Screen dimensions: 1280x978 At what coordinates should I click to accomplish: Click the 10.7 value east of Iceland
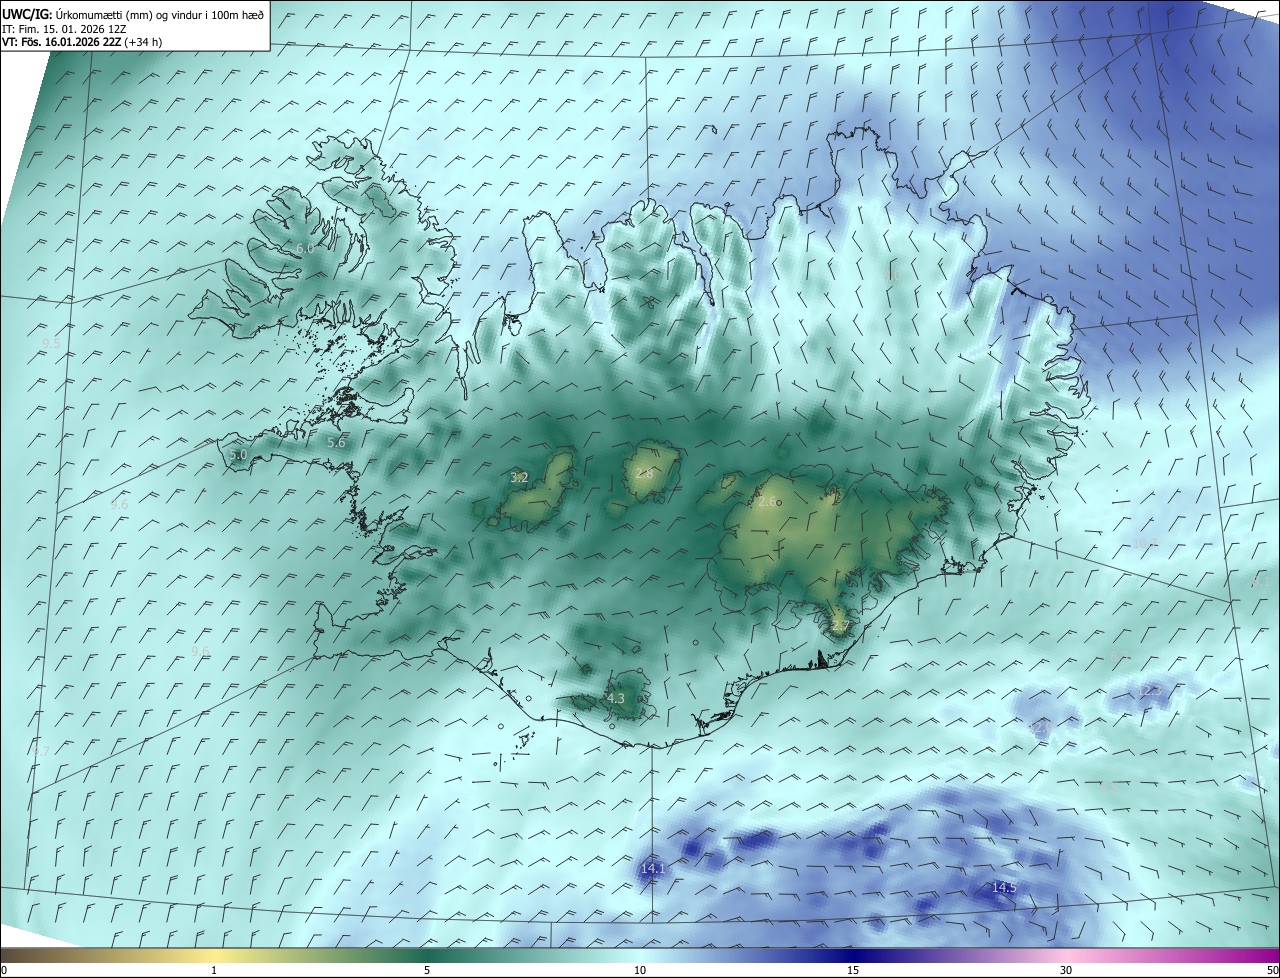pyautogui.click(x=1145, y=543)
